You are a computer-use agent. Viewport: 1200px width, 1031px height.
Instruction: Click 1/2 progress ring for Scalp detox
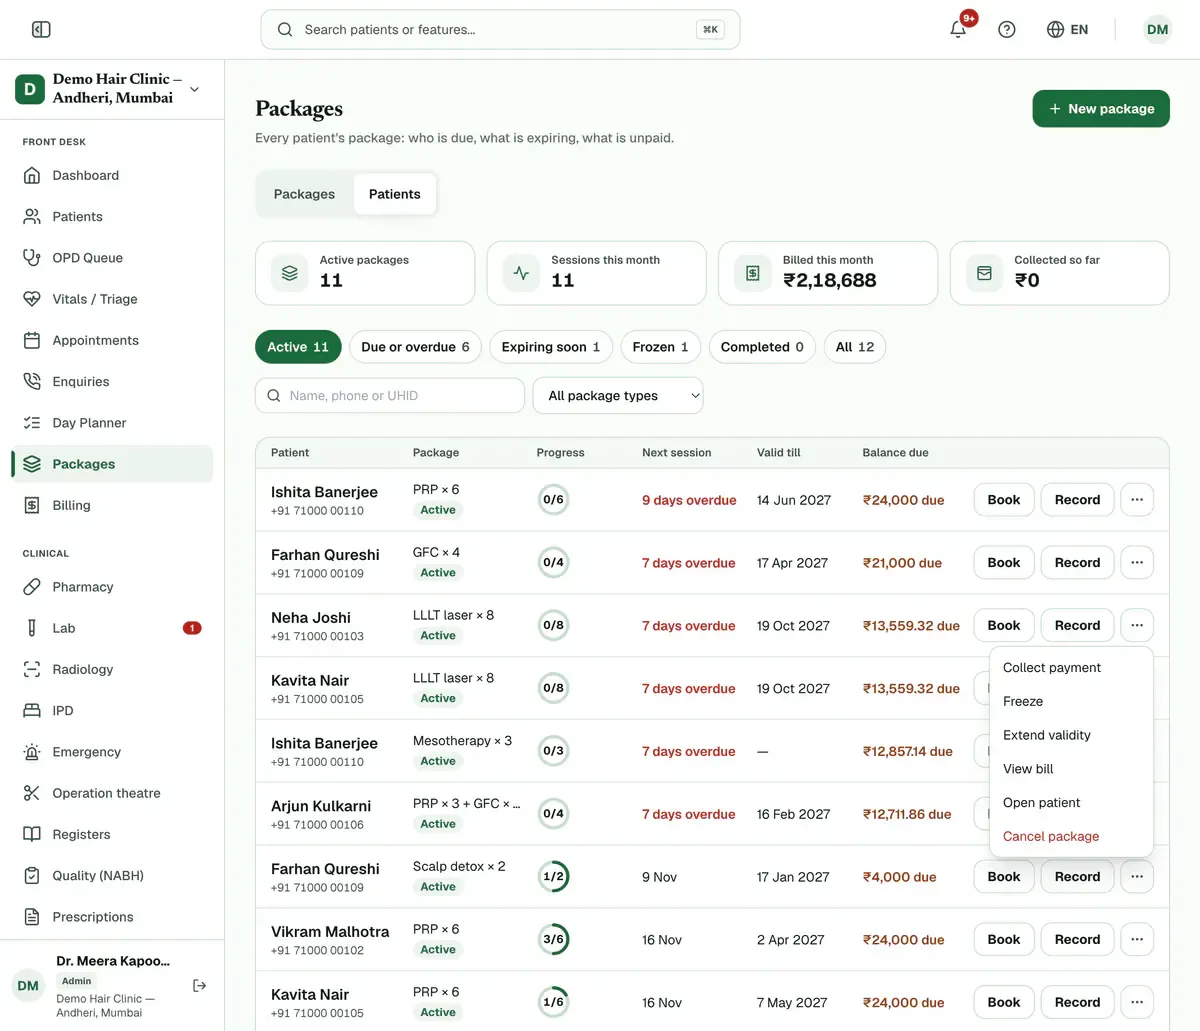coord(553,877)
